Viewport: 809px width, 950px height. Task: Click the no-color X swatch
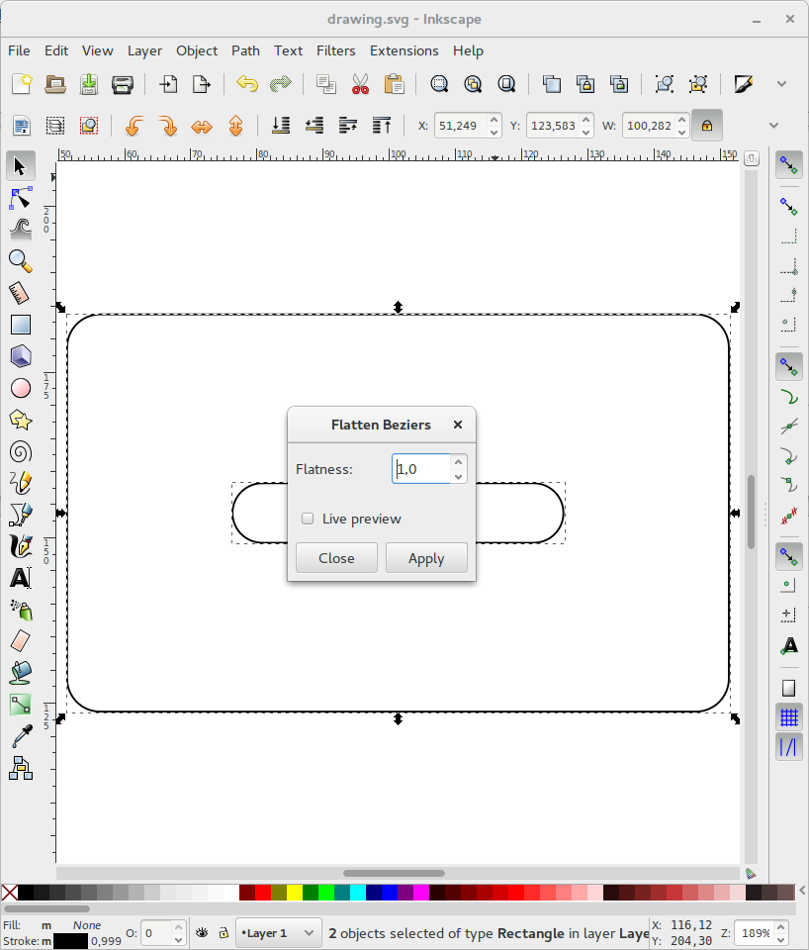tap(10, 892)
